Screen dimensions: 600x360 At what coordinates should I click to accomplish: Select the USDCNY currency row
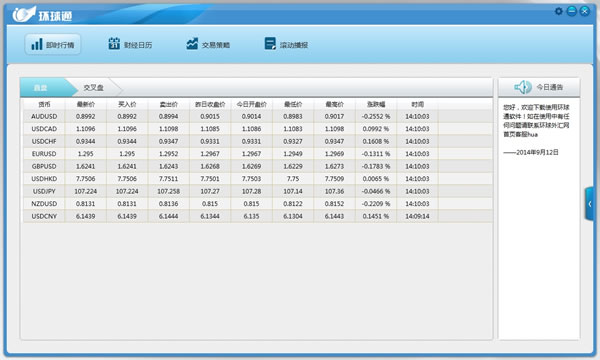(x=258, y=216)
